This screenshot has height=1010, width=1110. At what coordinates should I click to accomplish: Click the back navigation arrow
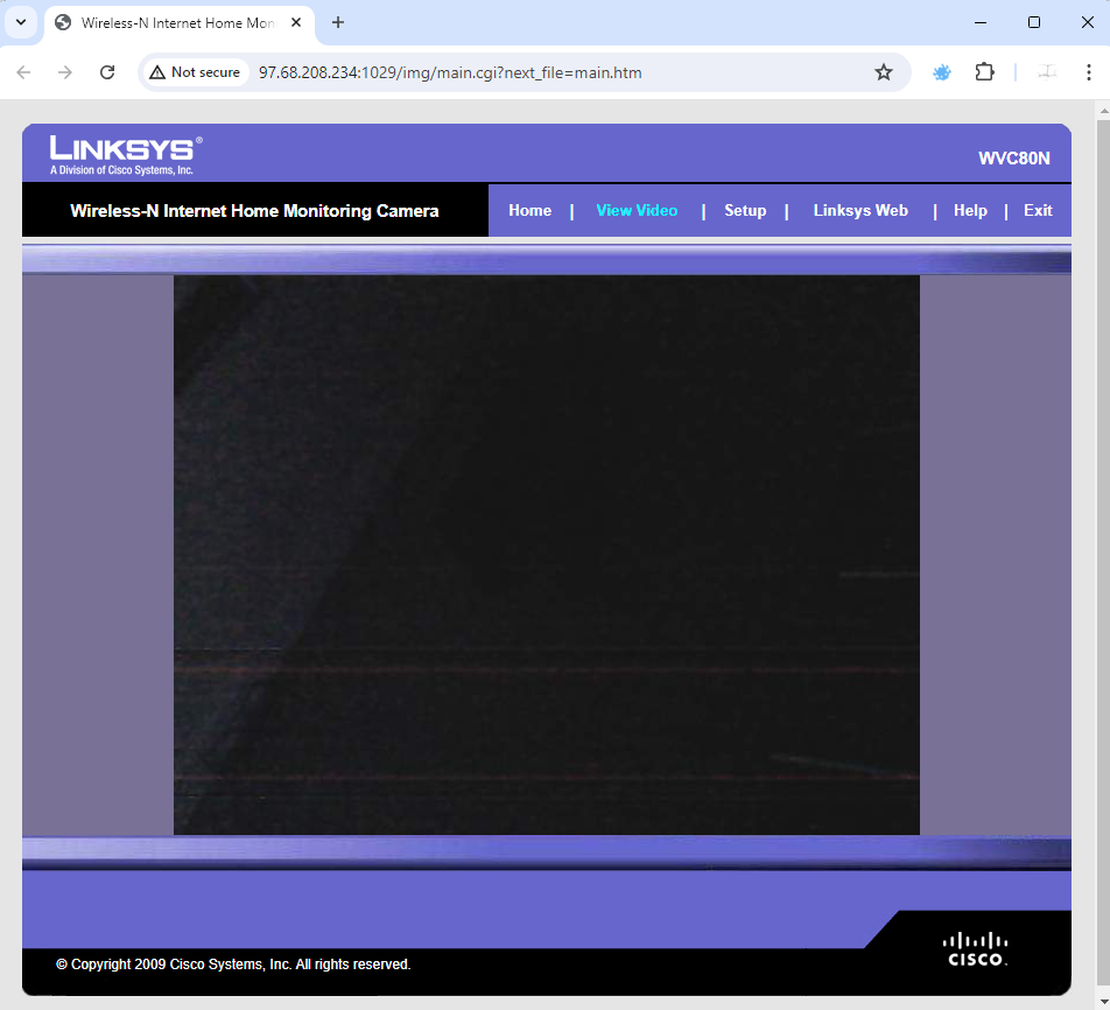click(x=23, y=72)
